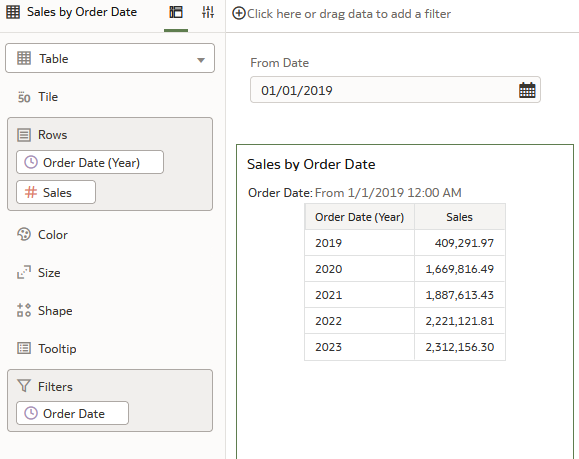Screen dimensions: 579x459
Task: Select the Order Date pill in Filters
Action: click(x=72, y=413)
